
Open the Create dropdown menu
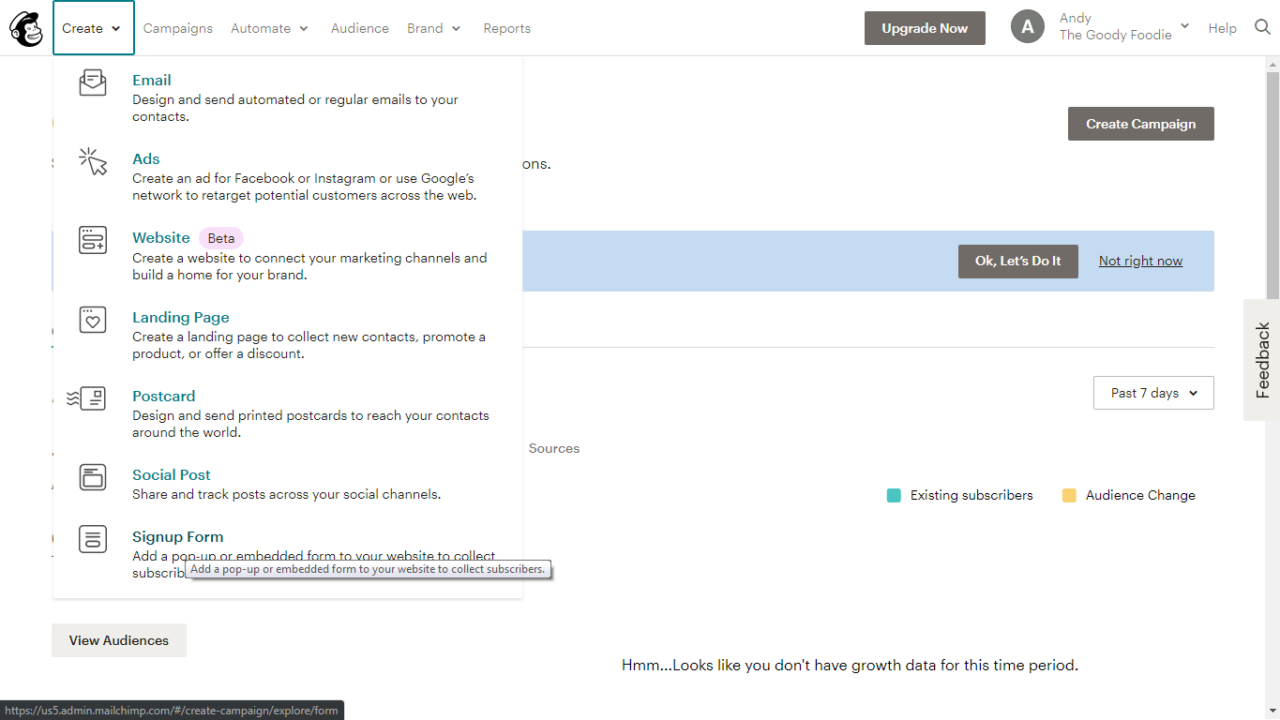click(93, 28)
